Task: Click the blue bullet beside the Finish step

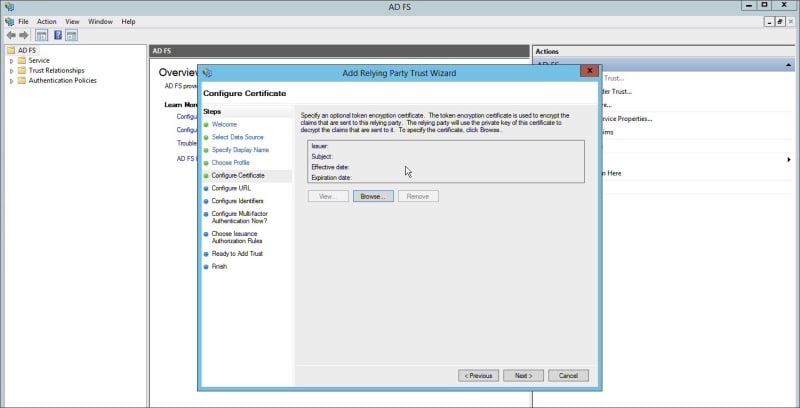Action: (x=206, y=267)
